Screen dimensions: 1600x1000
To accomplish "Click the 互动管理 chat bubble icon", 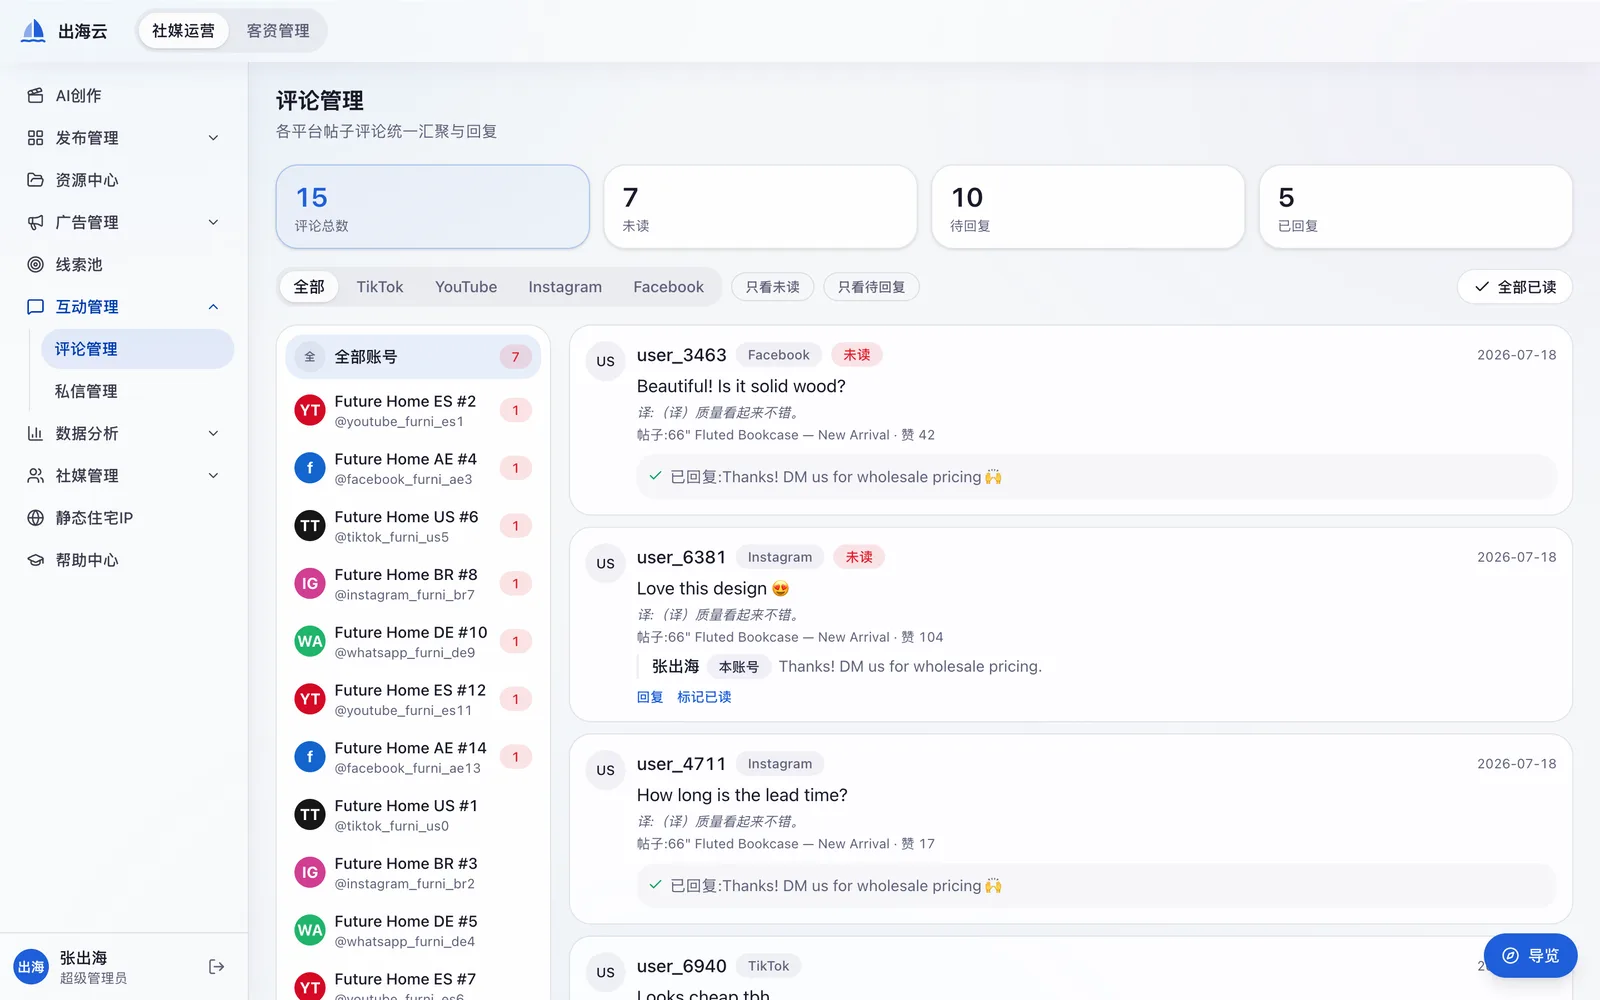I will click(x=35, y=307).
